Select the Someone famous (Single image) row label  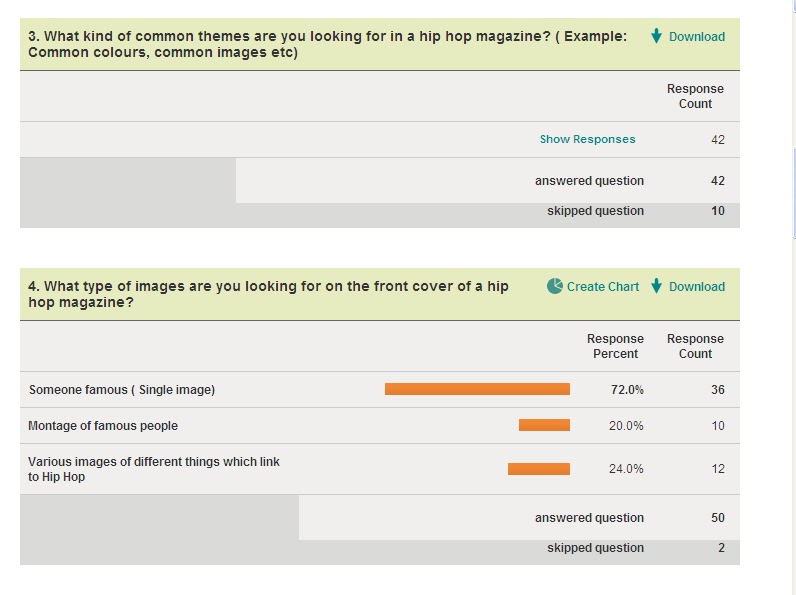pyautogui.click(x=122, y=389)
